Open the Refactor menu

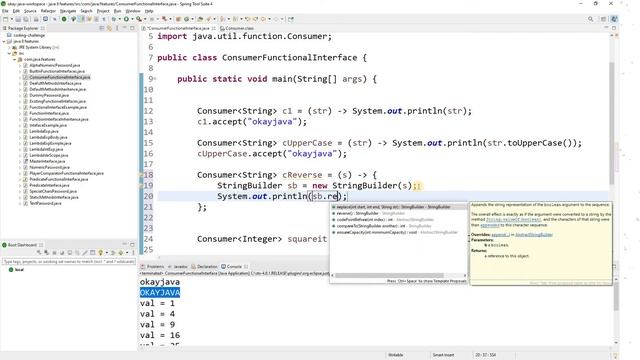[x=48, y=11]
